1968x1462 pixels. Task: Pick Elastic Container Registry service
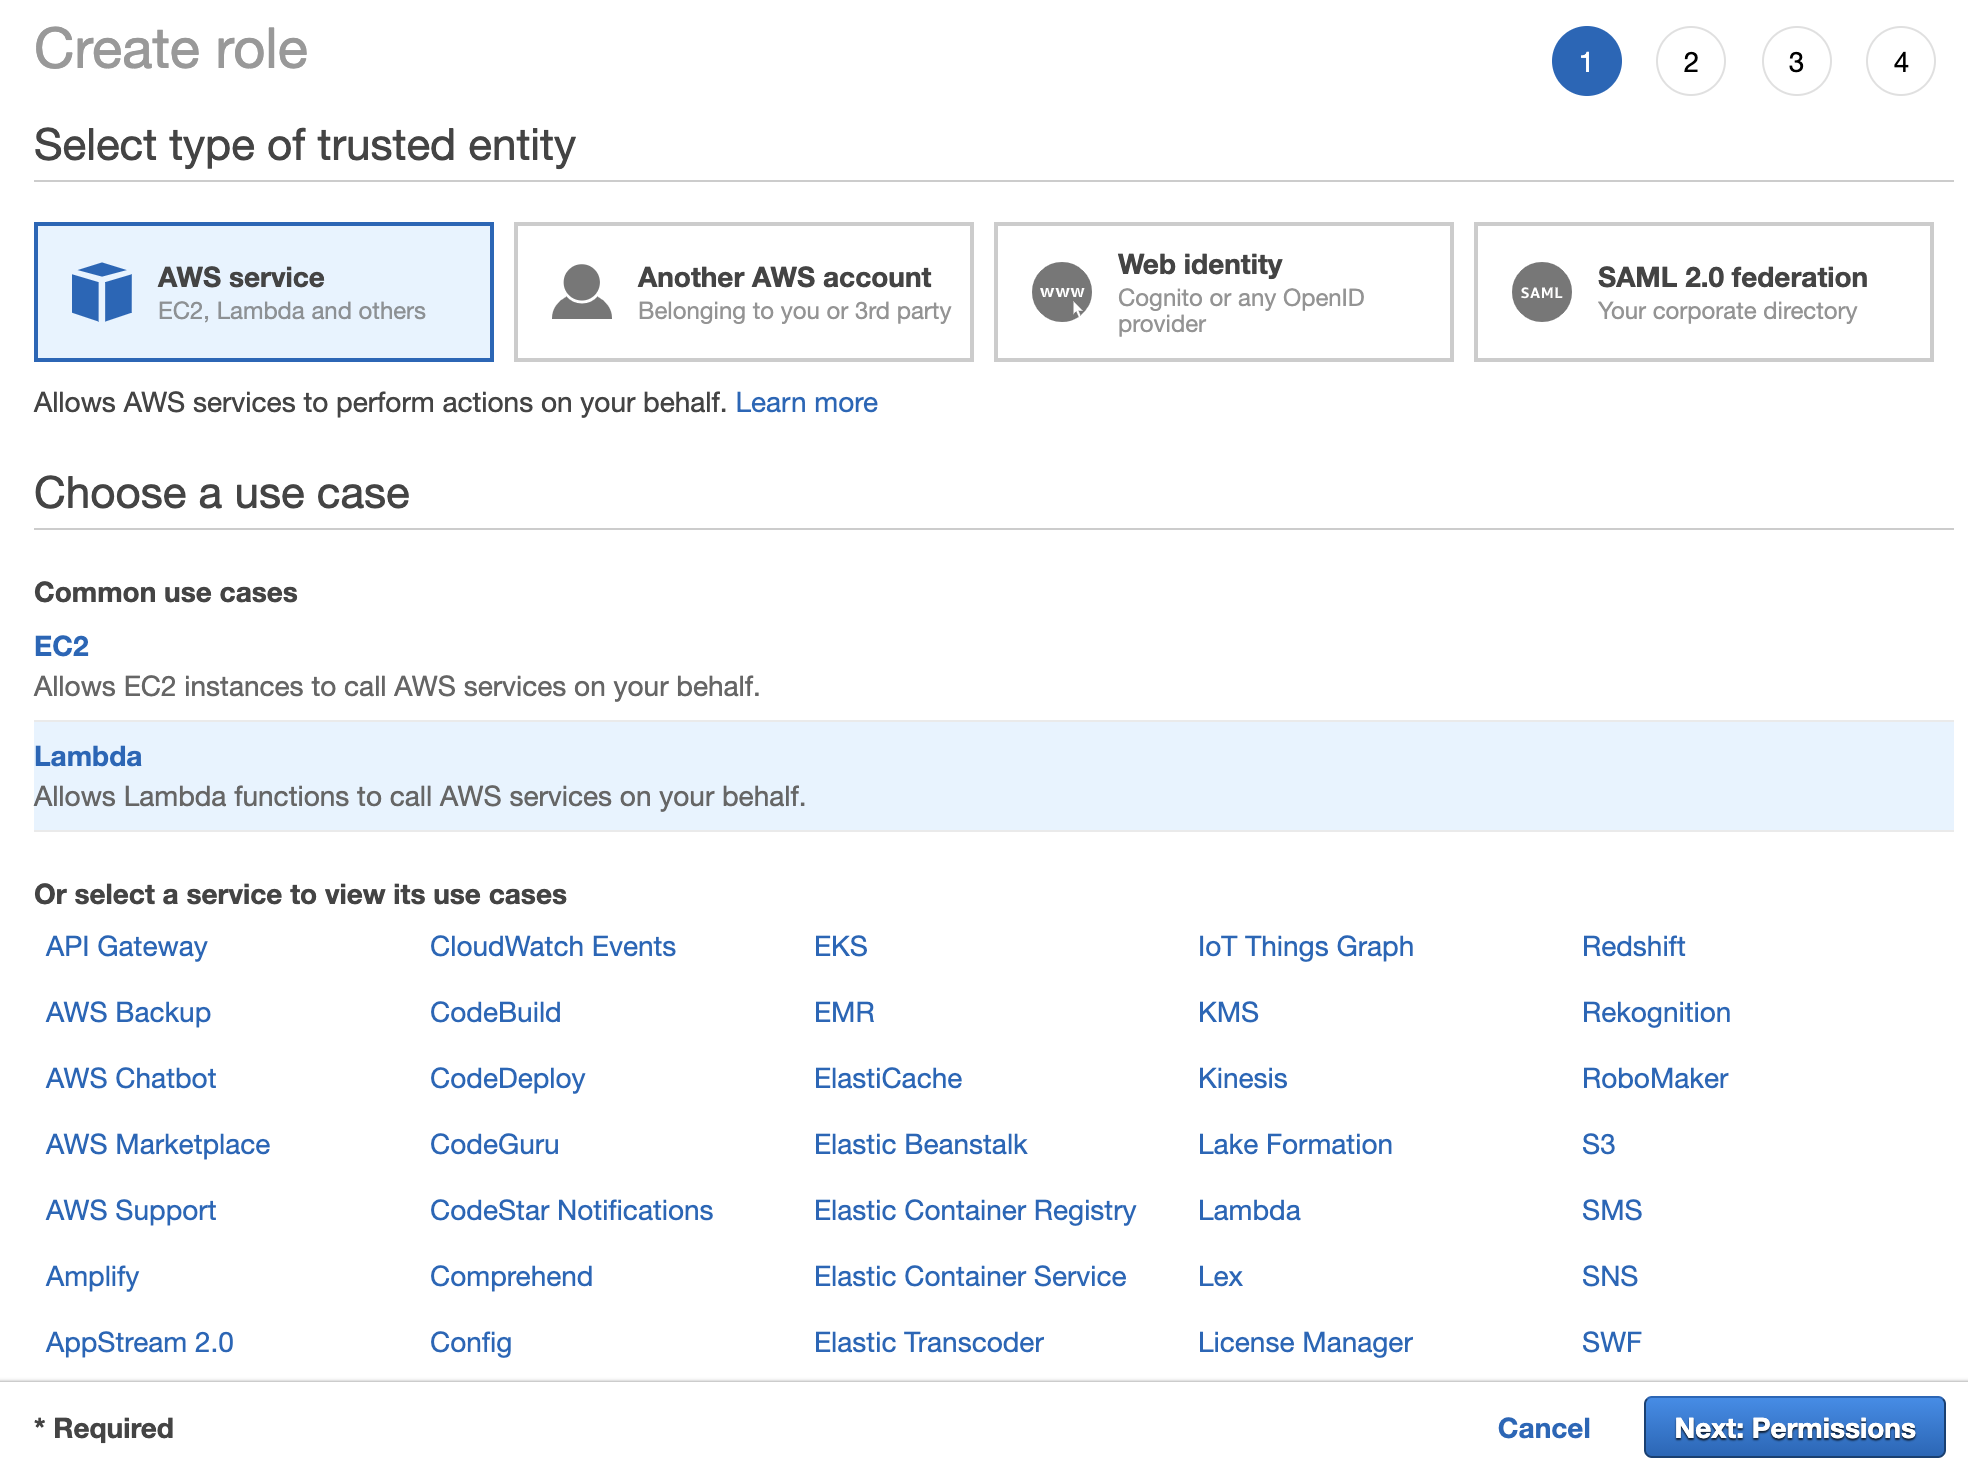(974, 1210)
